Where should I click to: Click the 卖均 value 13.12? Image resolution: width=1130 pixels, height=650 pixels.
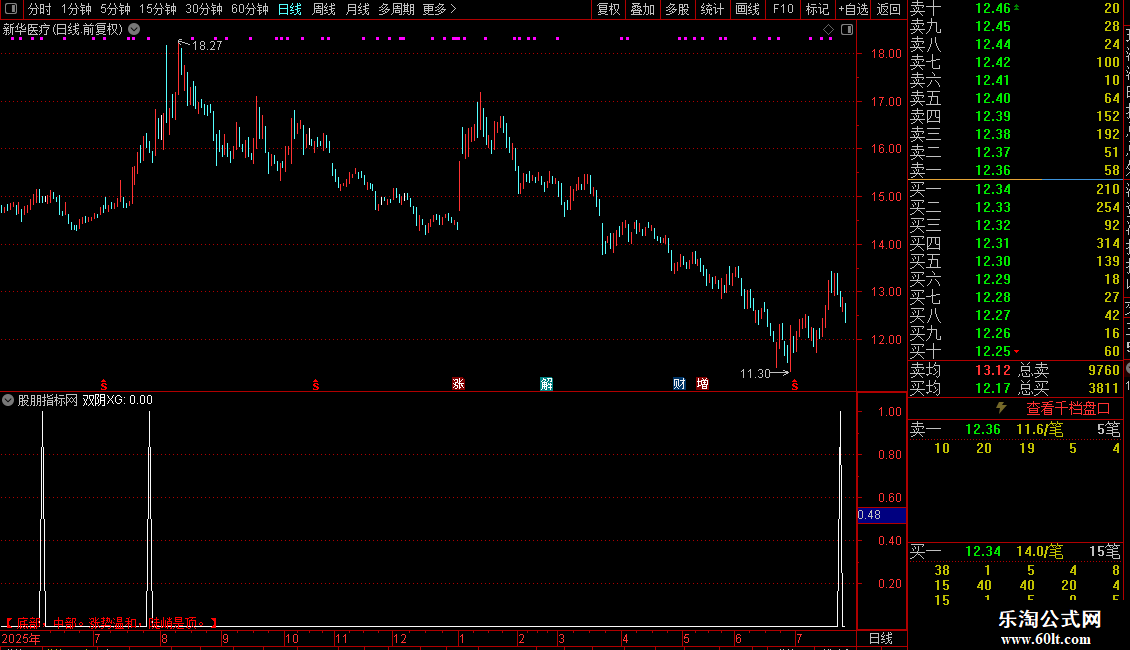(993, 370)
